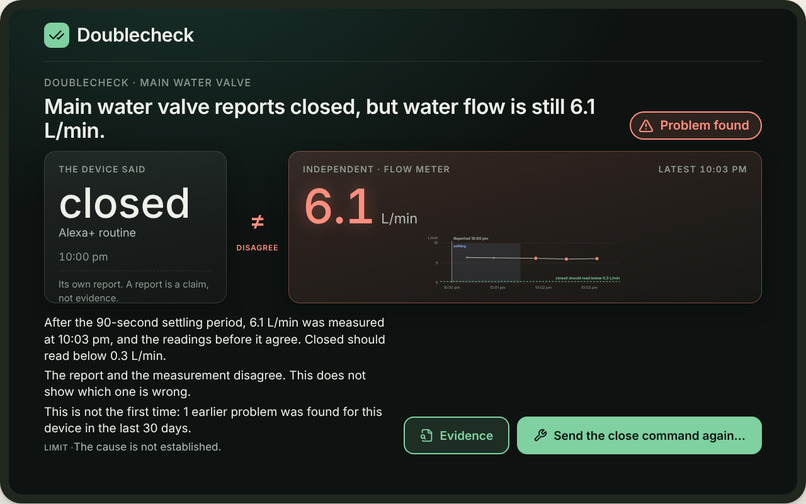Click the 'DISAGREE' label
This screenshot has width=806, height=504.
point(257,248)
